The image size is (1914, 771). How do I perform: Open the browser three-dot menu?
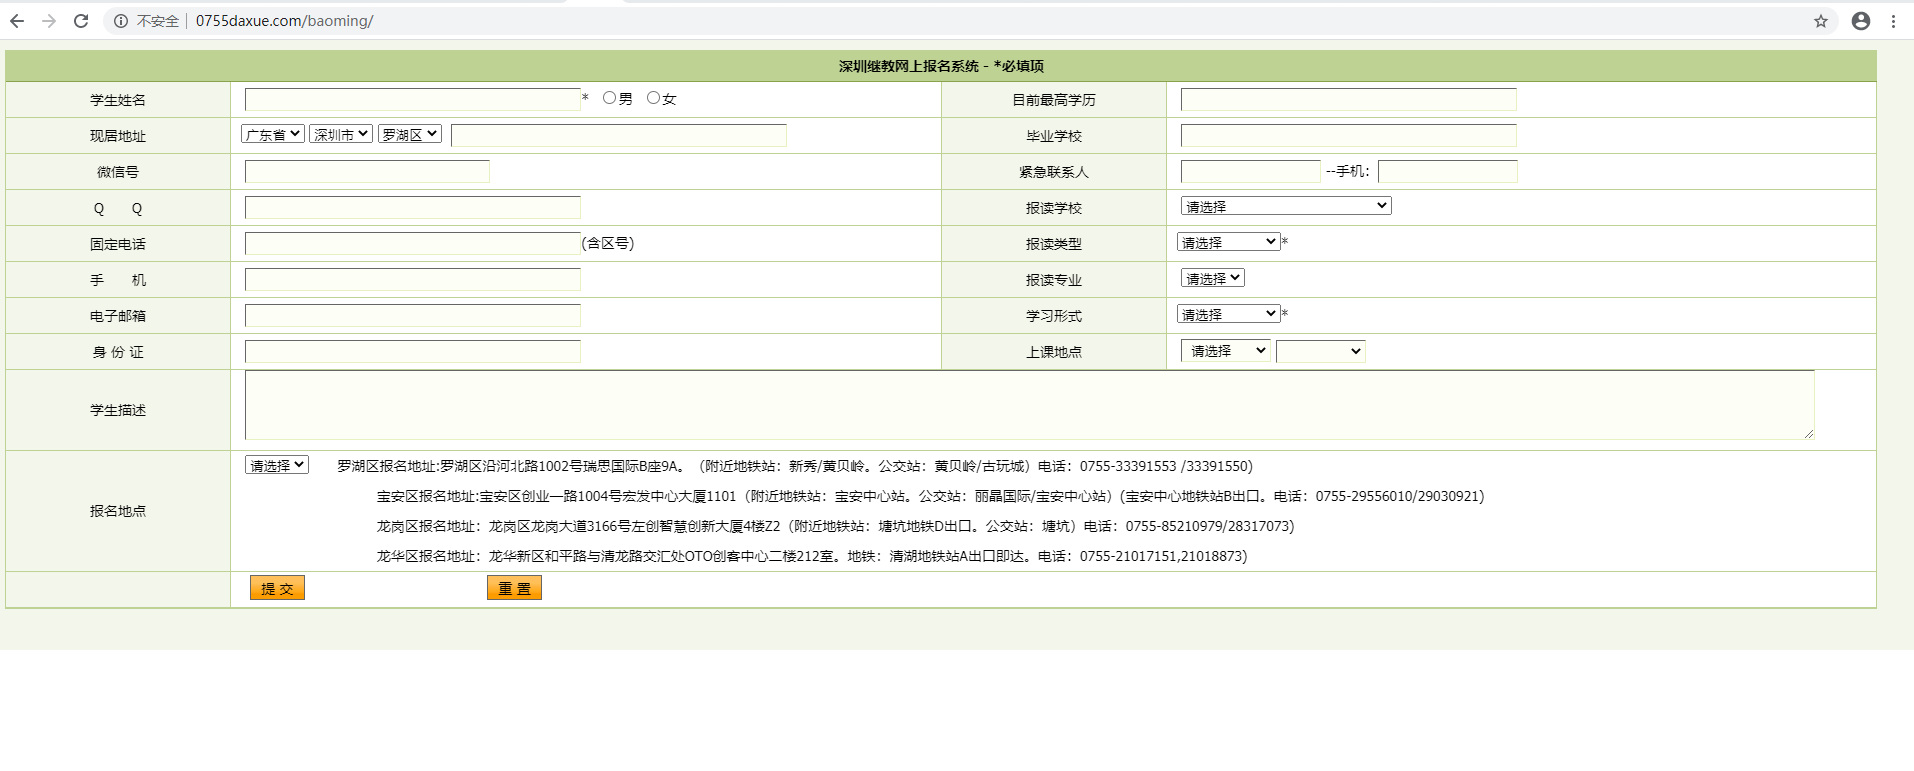[x=1893, y=21]
